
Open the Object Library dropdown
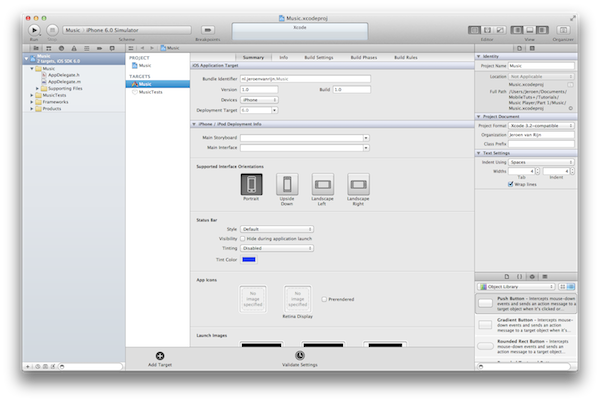tap(516, 286)
